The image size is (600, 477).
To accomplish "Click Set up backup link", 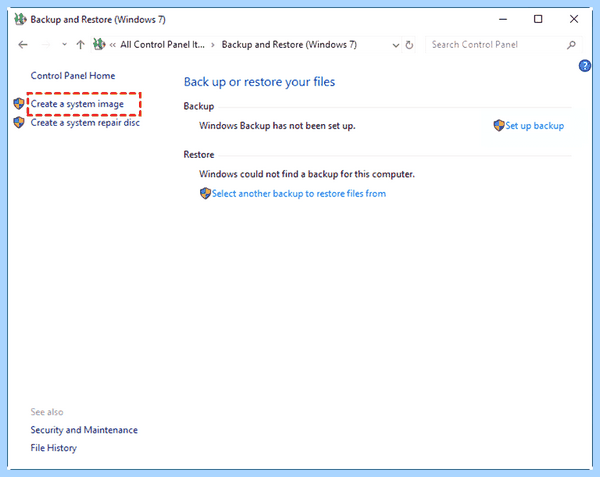I will click(x=535, y=125).
